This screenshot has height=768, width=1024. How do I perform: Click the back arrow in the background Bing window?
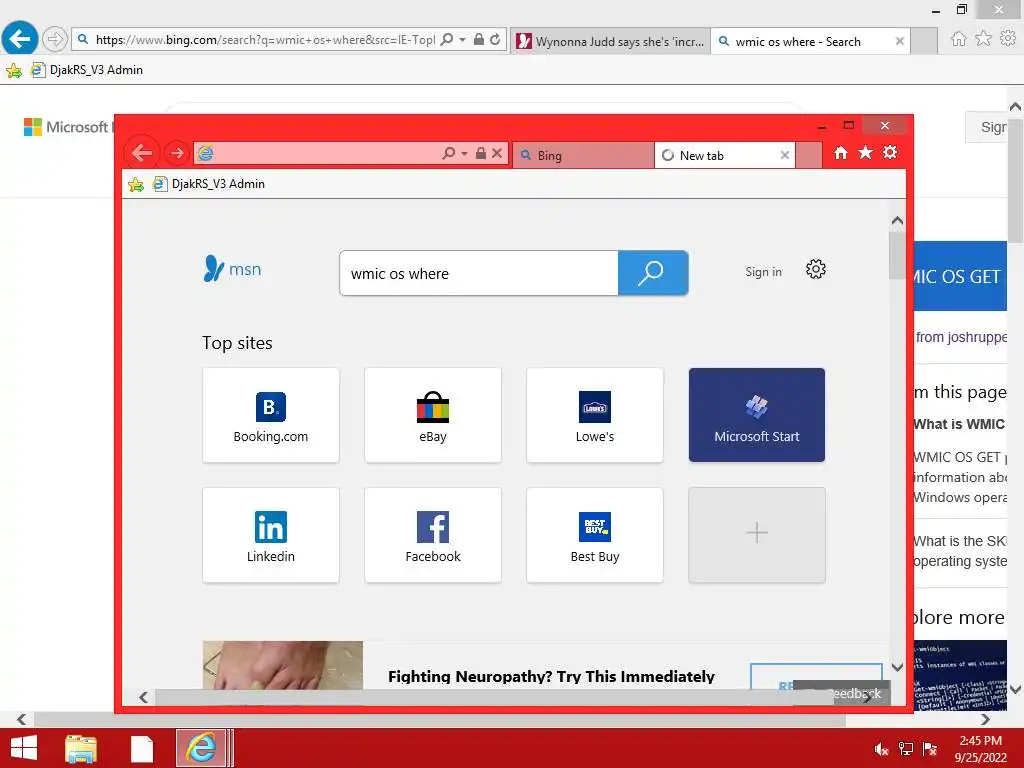tap(20, 40)
